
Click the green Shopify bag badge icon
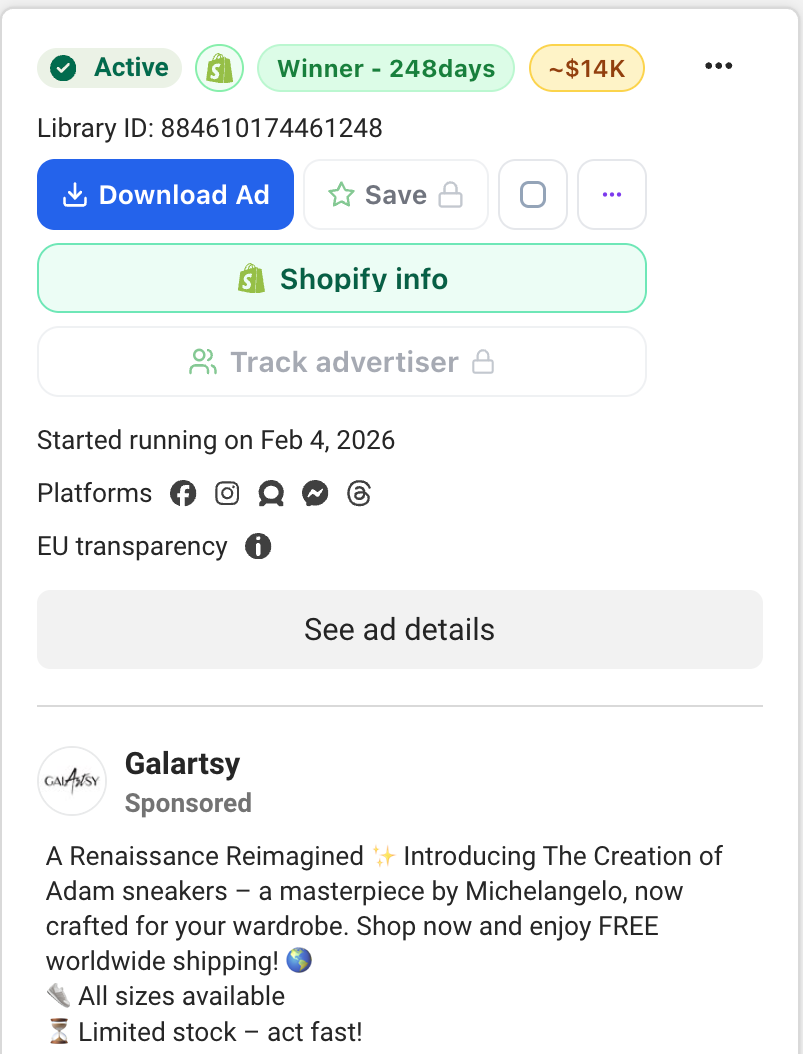click(219, 68)
